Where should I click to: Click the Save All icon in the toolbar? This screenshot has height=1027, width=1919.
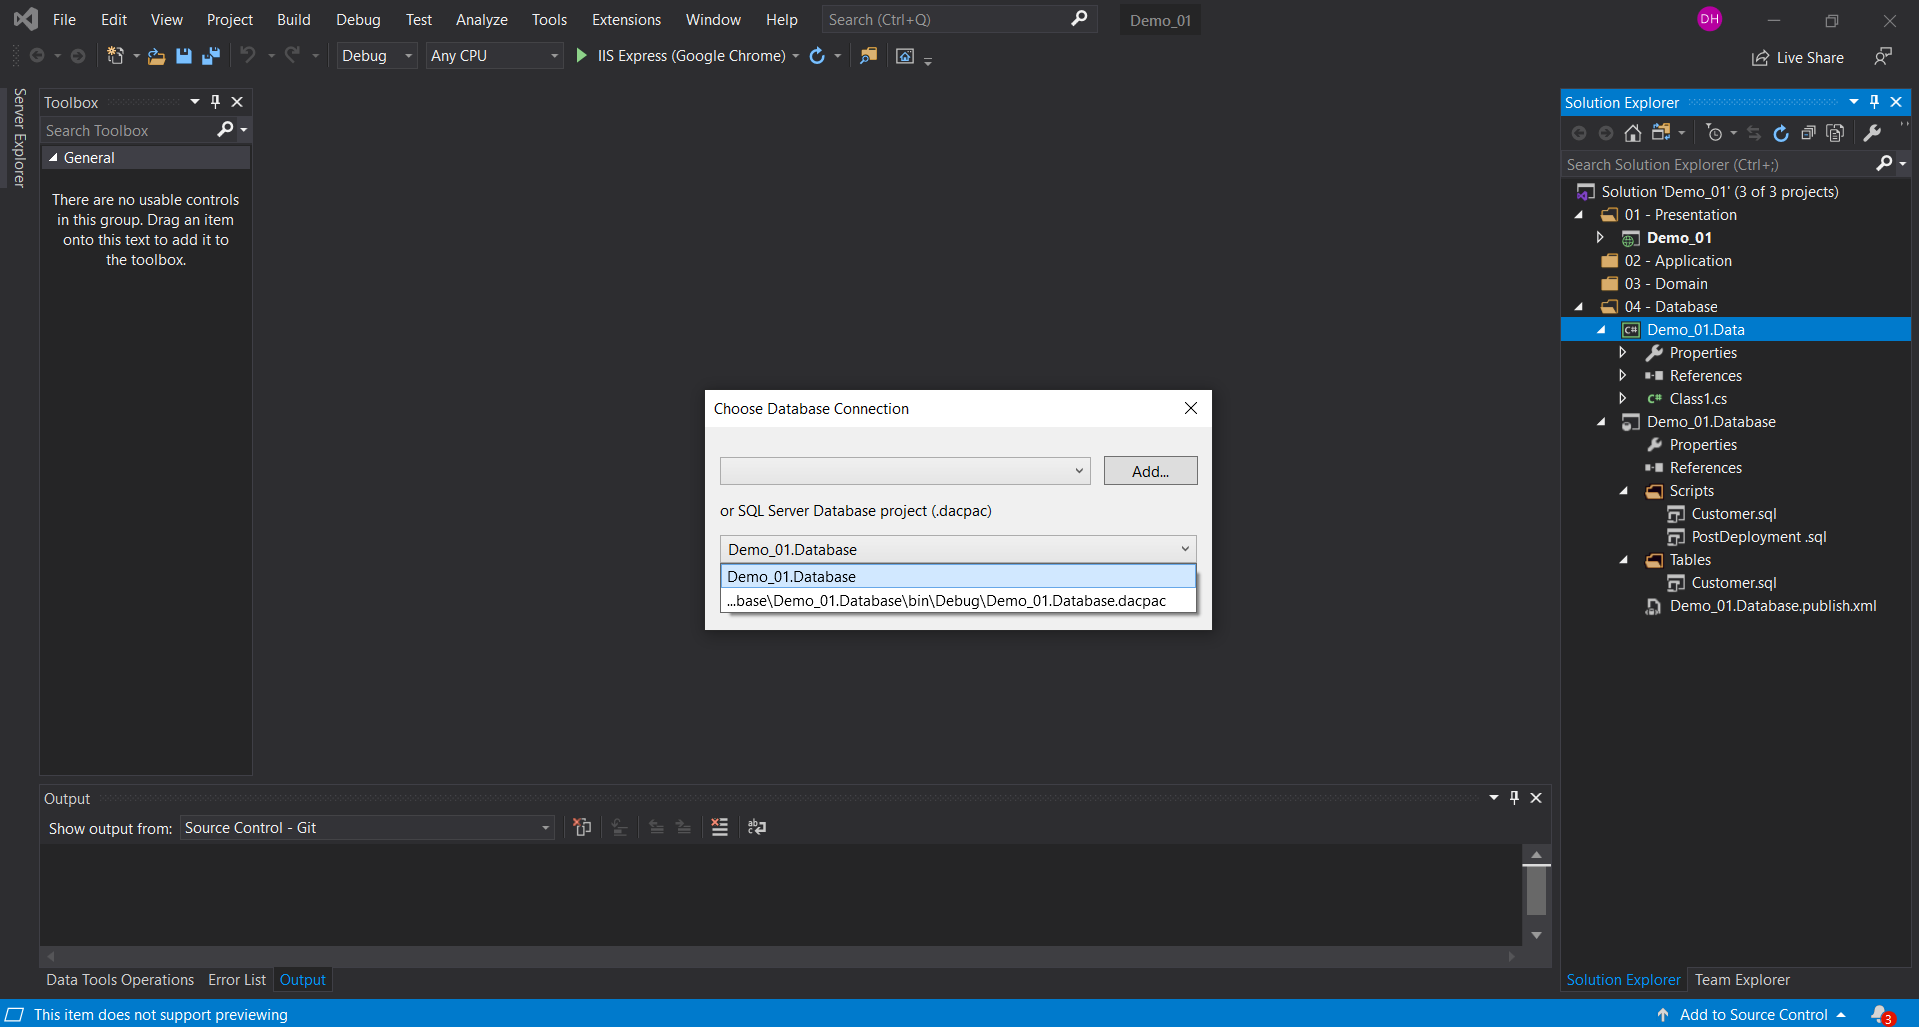(210, 56)
